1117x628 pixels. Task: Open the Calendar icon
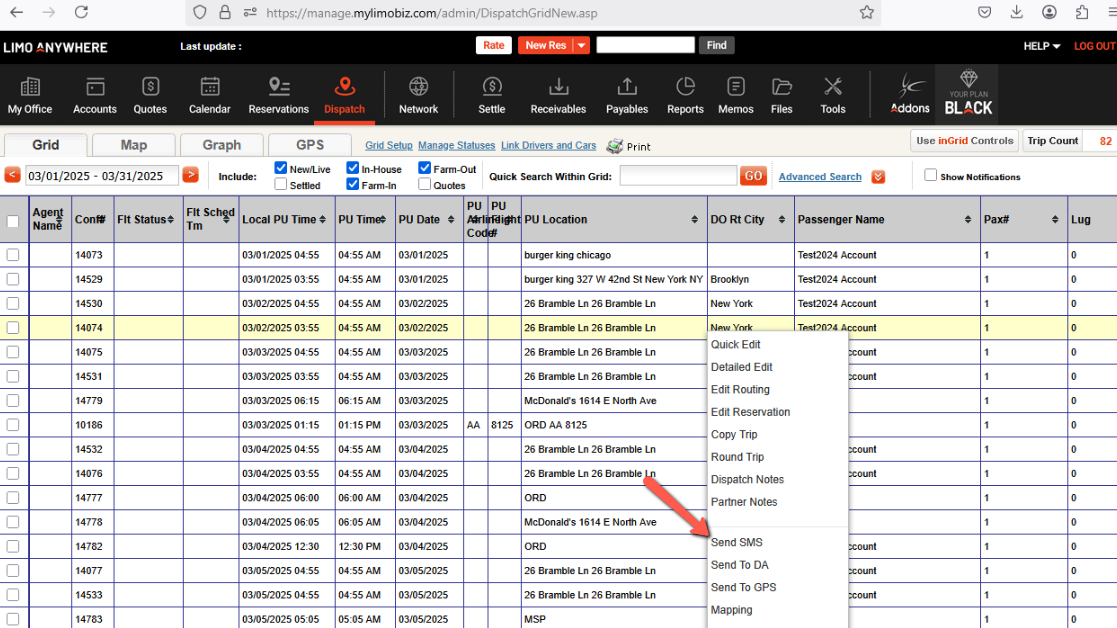210,87
